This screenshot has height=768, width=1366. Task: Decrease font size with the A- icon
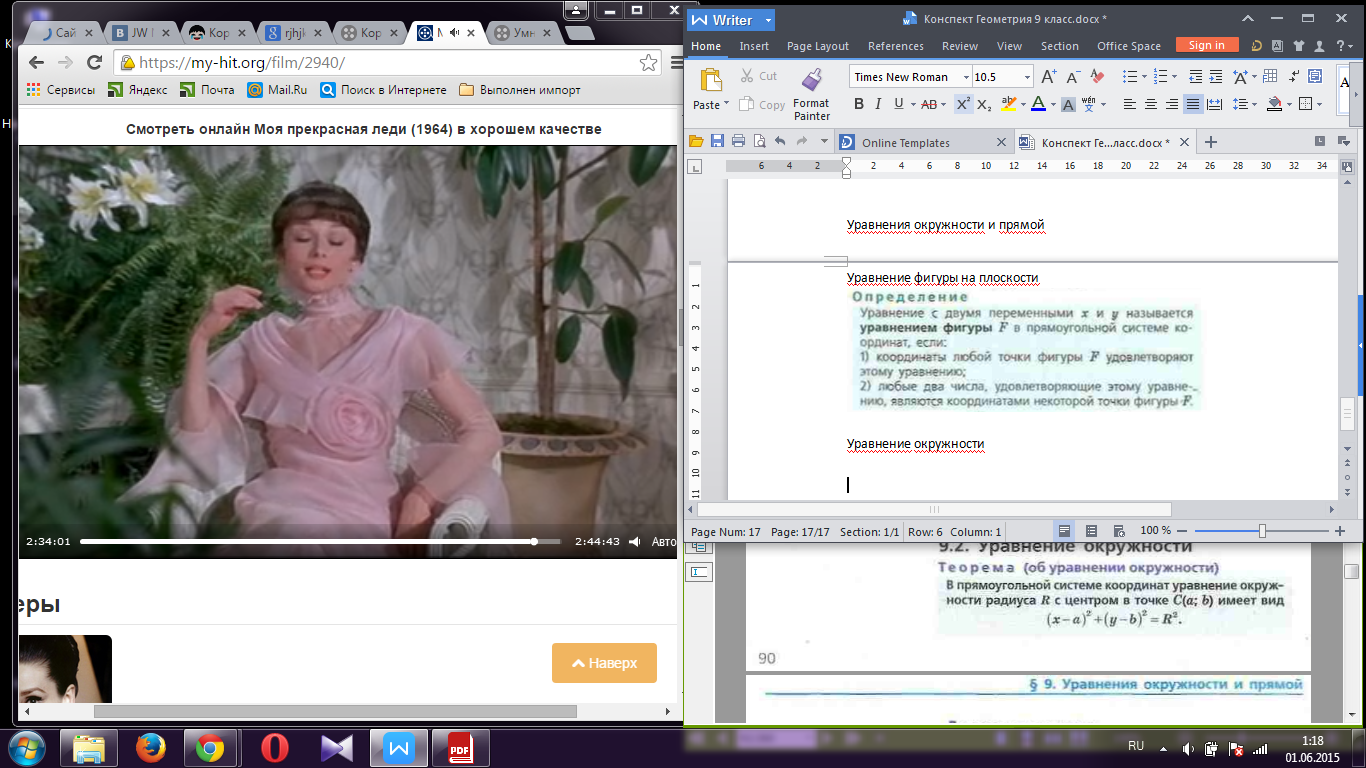(x=1072, y=77)
